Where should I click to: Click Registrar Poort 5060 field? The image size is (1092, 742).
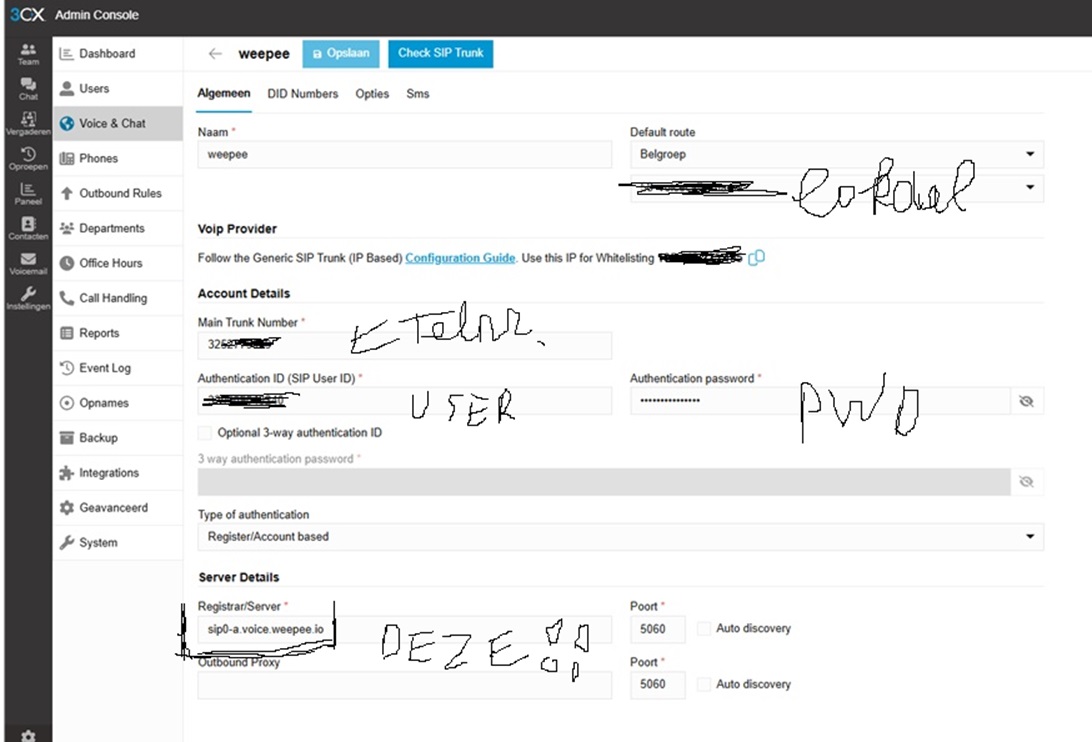coord(657,629)
